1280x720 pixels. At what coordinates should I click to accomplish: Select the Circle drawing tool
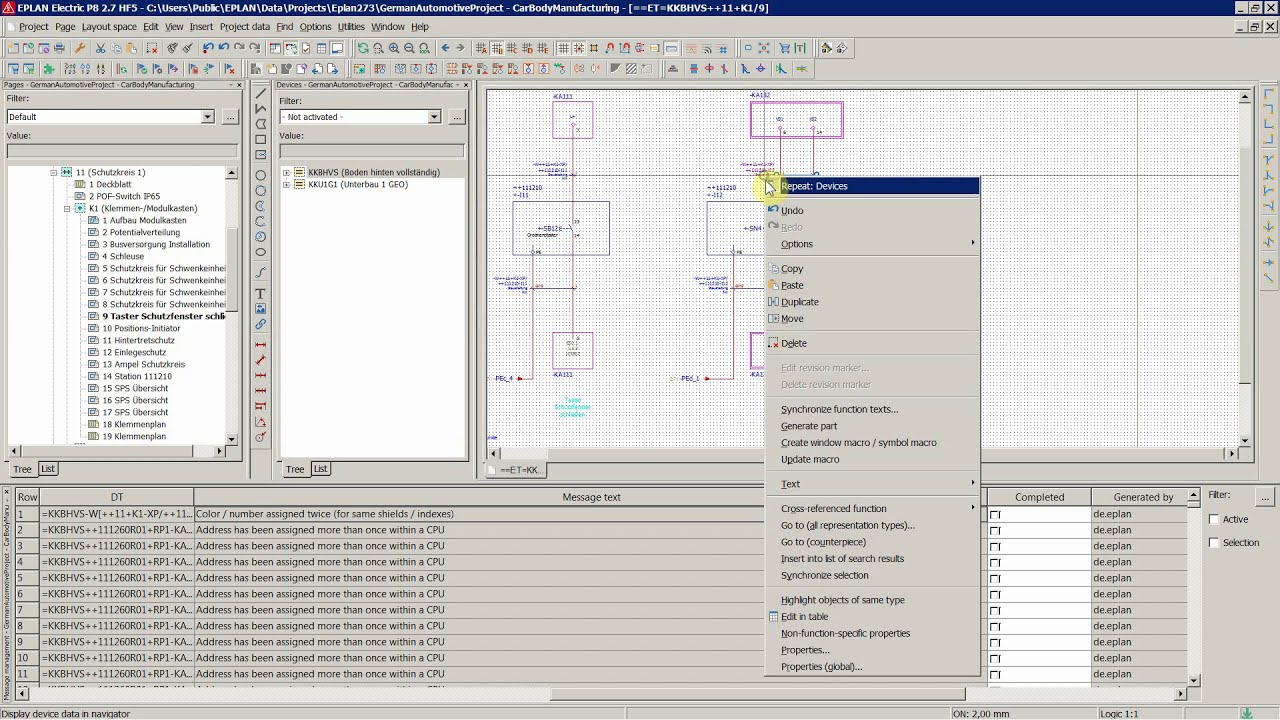(260, 175)
